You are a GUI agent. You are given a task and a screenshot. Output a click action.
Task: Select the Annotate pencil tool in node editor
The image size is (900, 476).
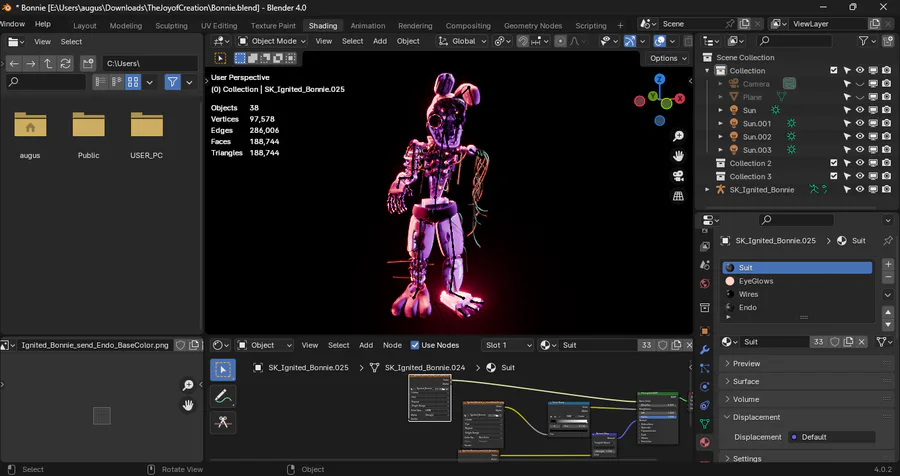click(223, 396)
